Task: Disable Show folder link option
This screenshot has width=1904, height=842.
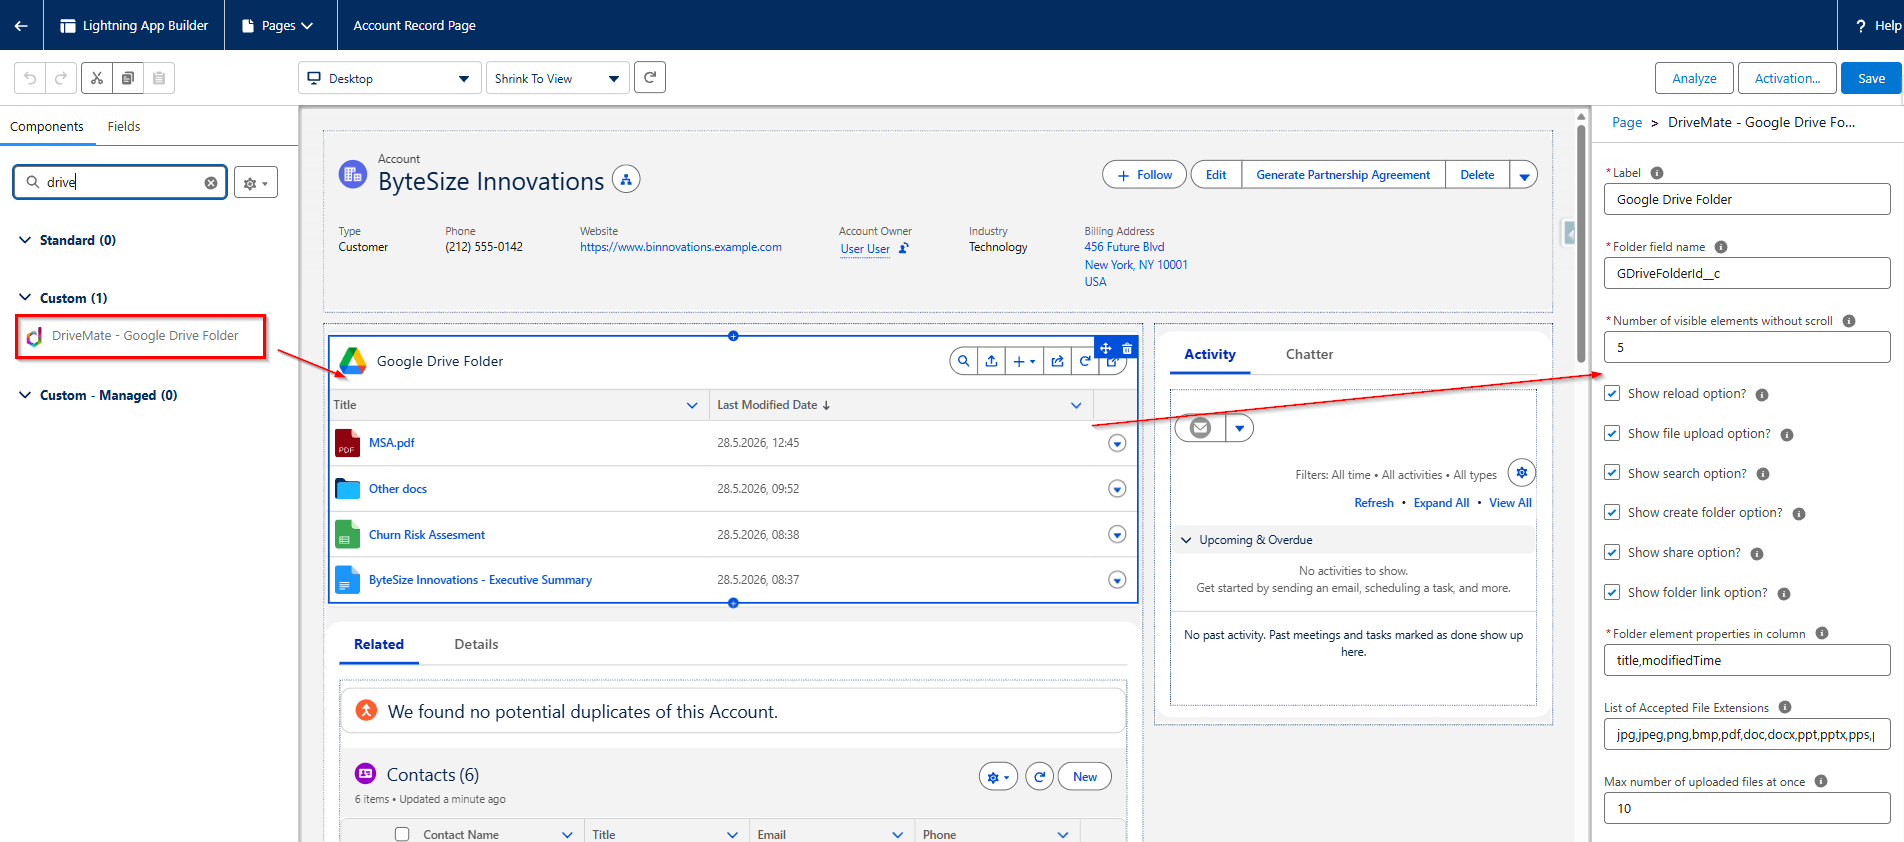Action: tap(1612, 592)
